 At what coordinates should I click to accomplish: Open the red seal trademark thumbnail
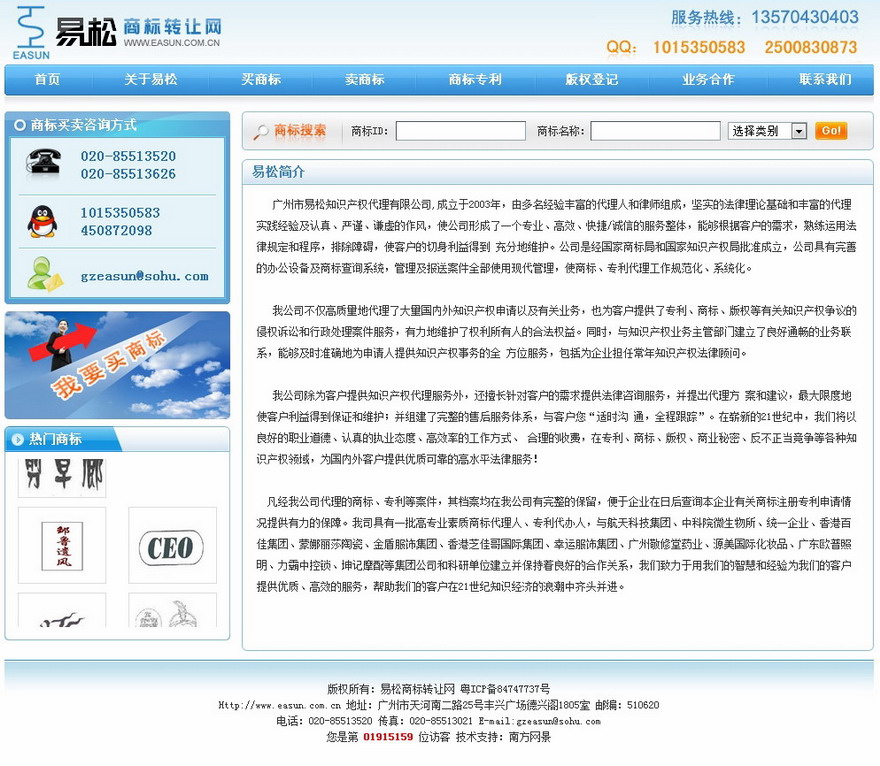(x=62, y=545)
